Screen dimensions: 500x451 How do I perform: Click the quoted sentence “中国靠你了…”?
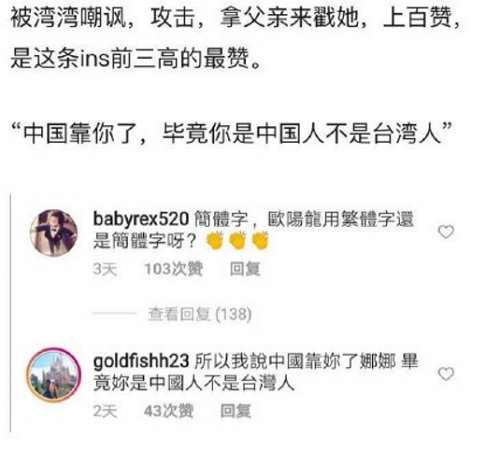coord(231,134)
